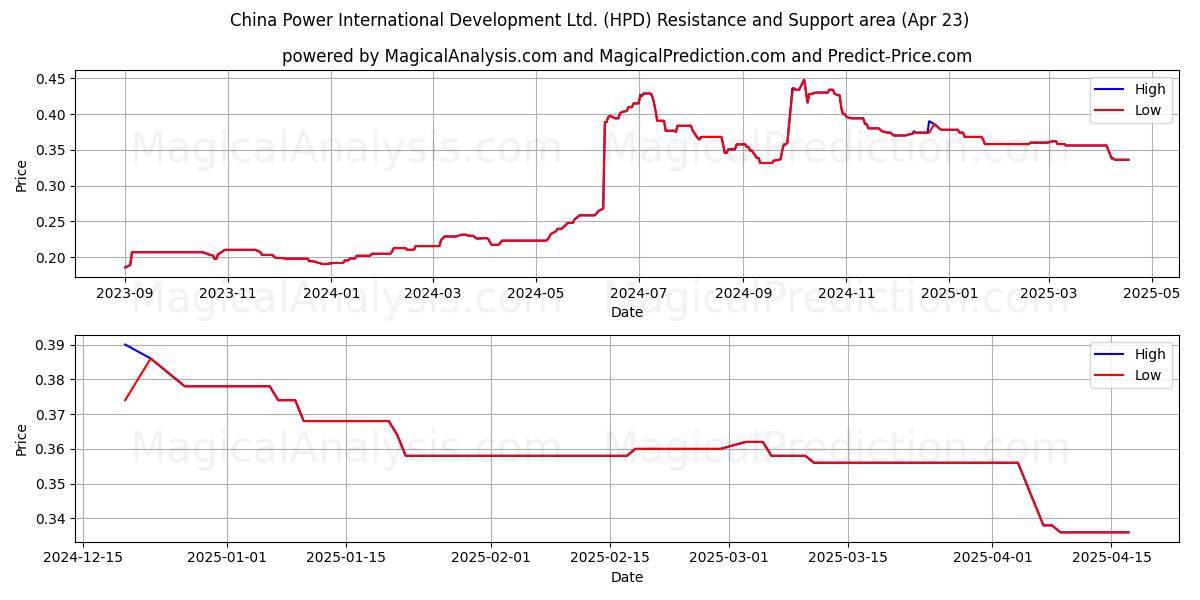1200x600 pixels.
Task: Click the '2025-03' x-axis label in top chart
Action: 1049,293
